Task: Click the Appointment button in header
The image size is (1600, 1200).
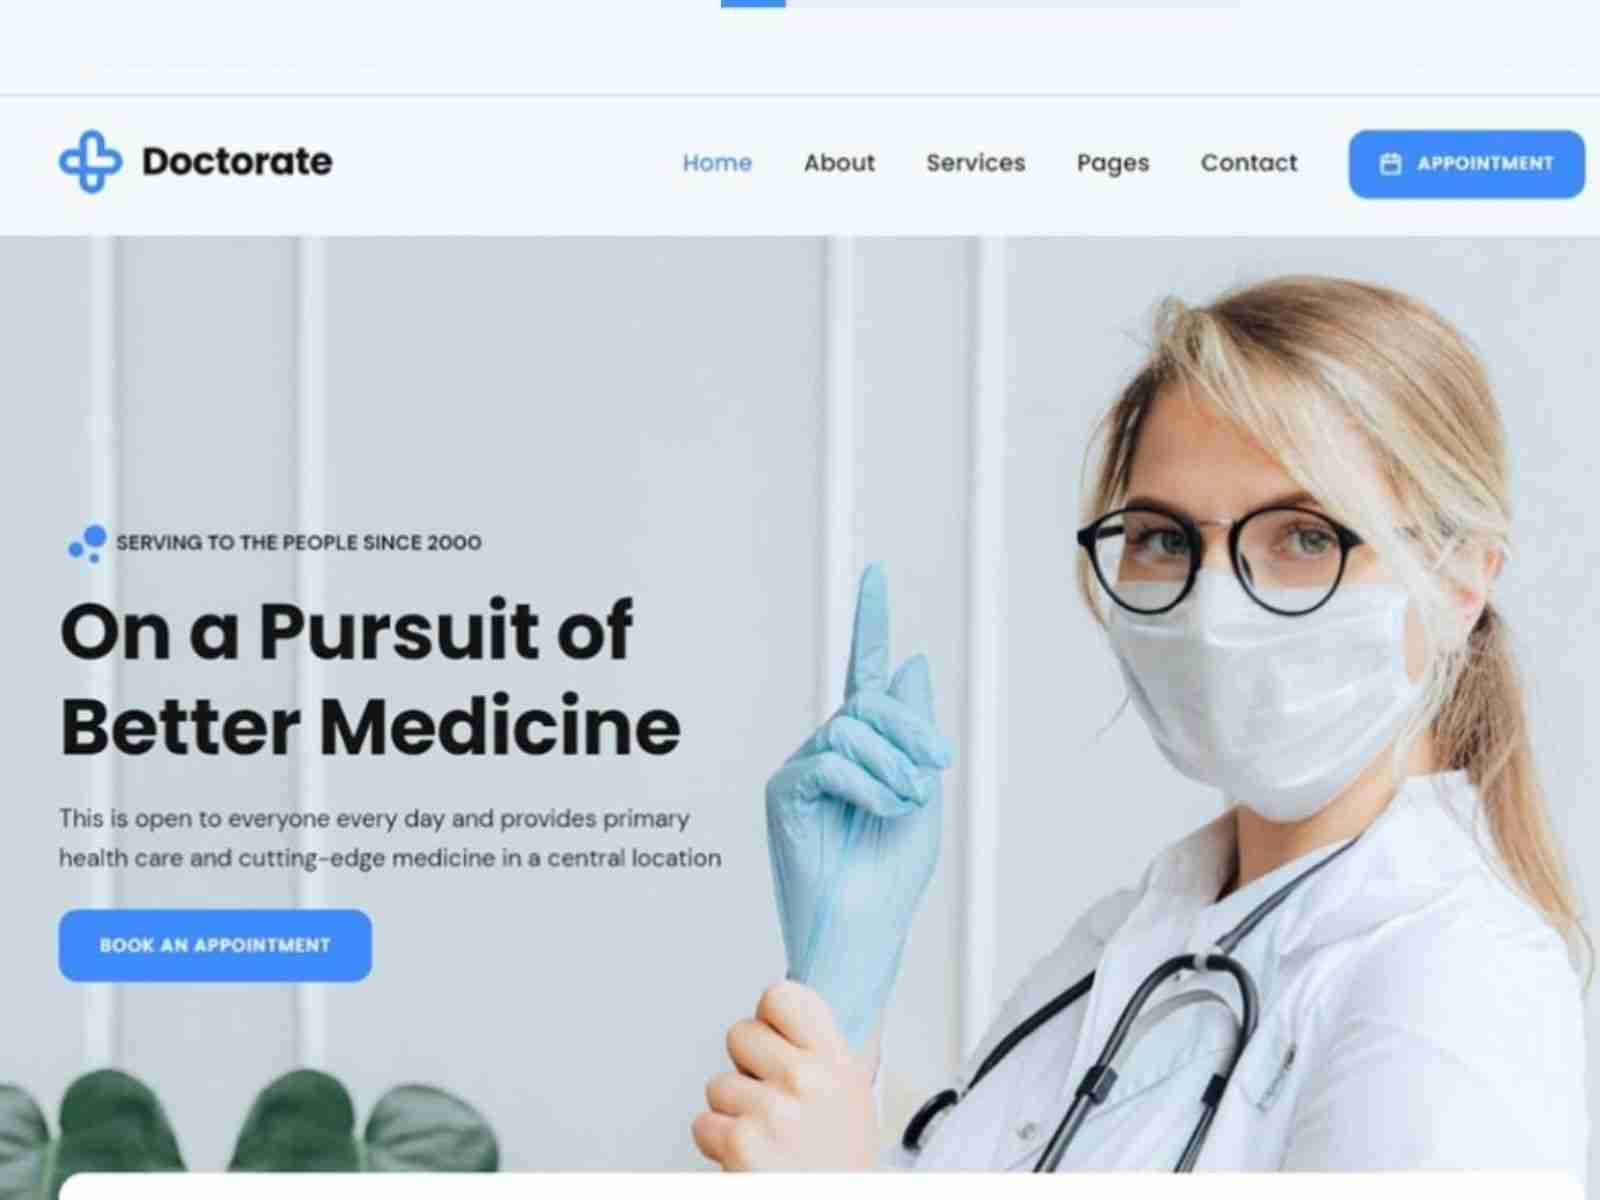Action: (1466, 164)
